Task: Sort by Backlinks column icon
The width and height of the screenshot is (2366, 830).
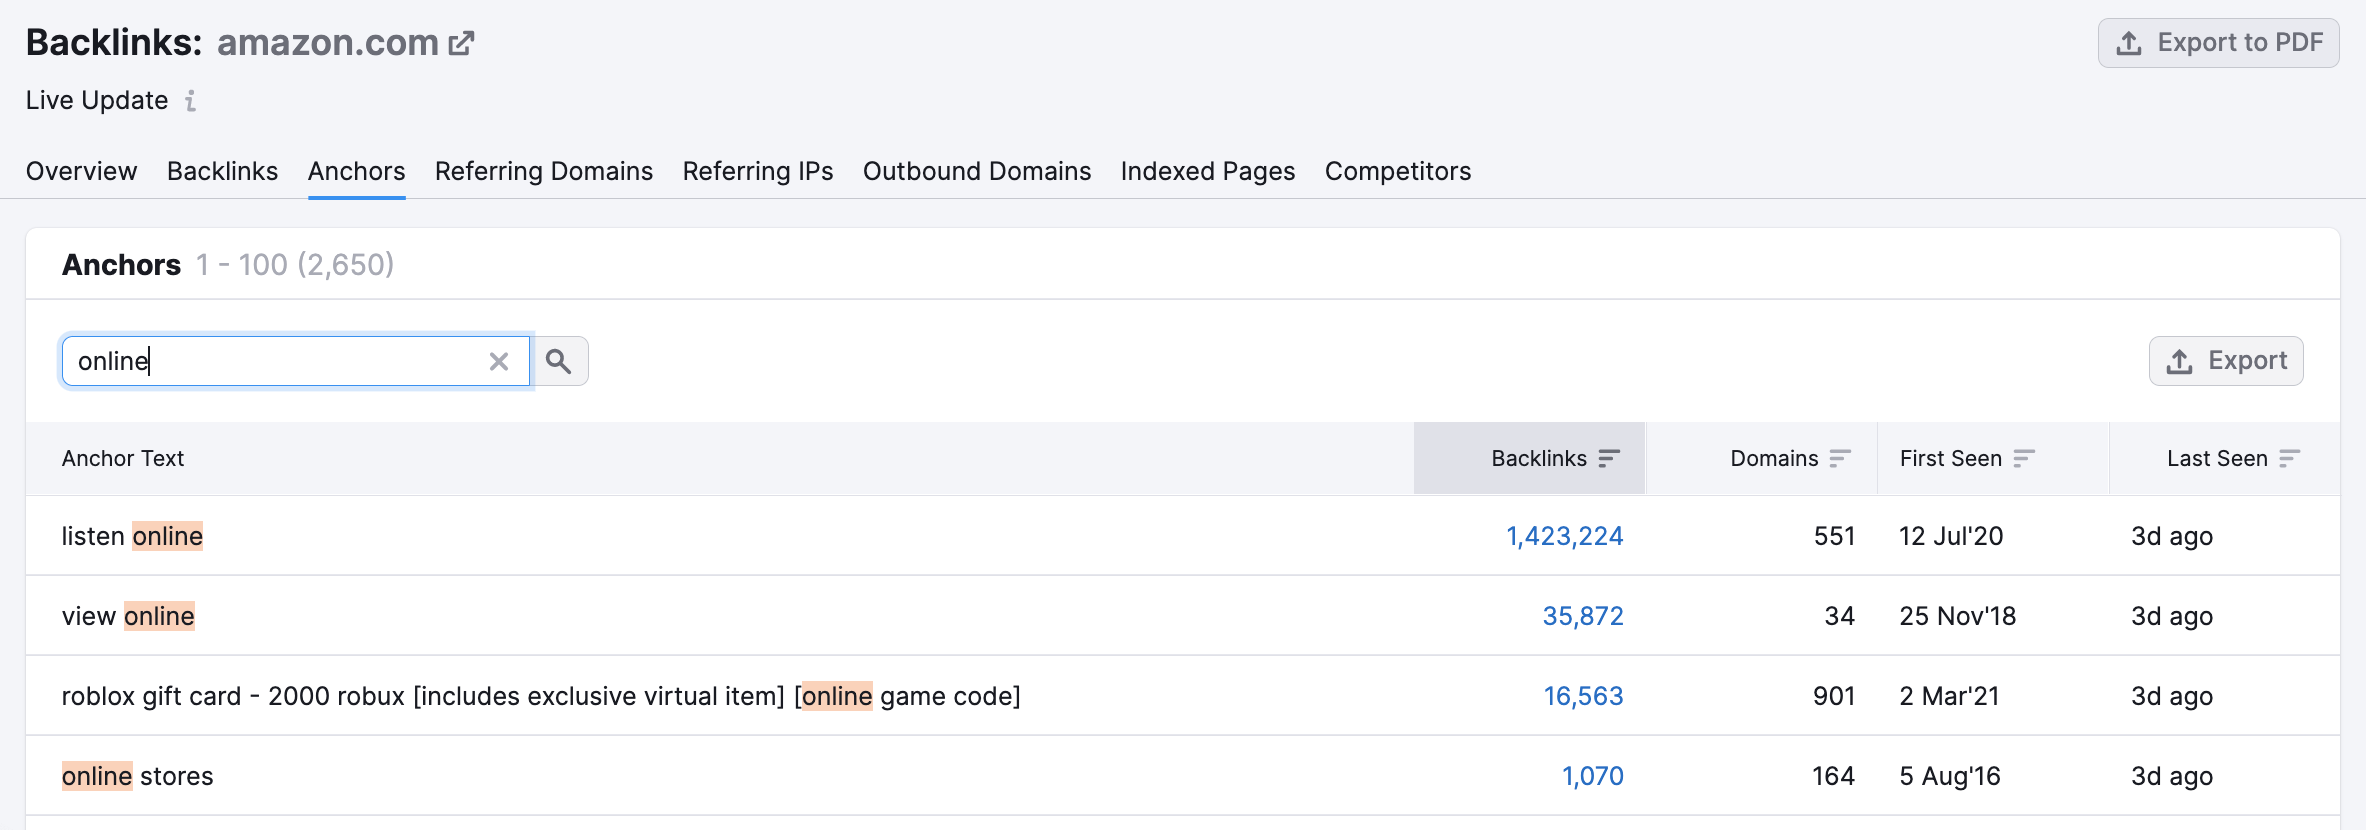Action: (x=1608, y=458)
